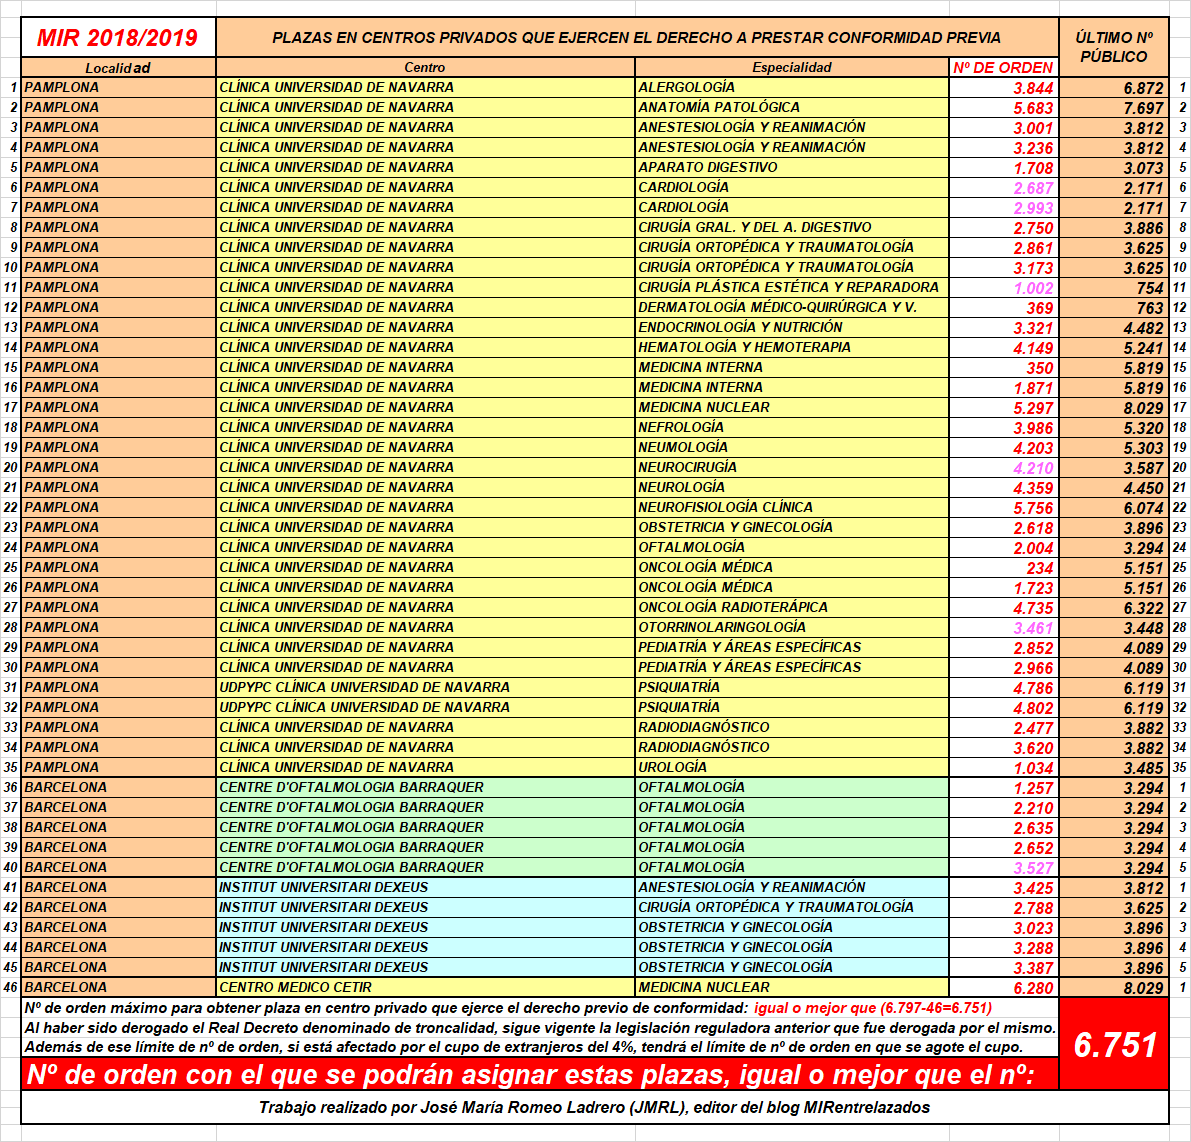
Task: Select NEUROFISIOLOGÍA CLÍNICA cell
Action: pyautogui.click(x=791, y=508)
